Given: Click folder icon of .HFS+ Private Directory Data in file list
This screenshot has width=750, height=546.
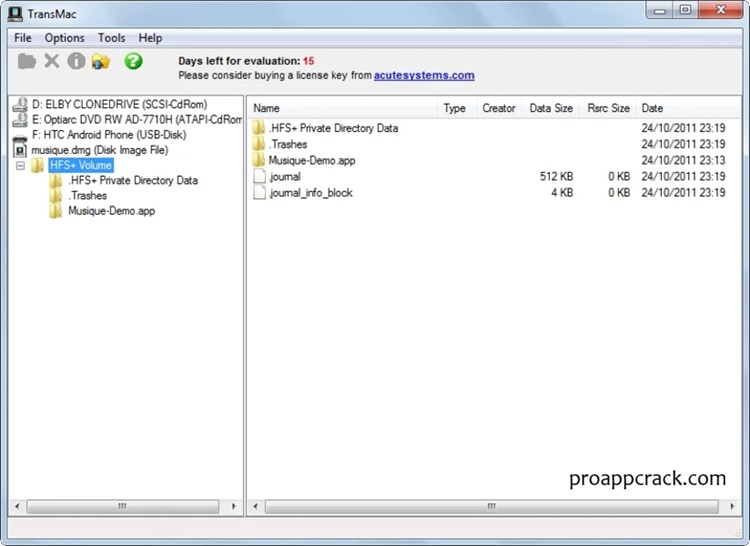Looking at the screenshot, I should pyautogui.click(x=259, y=128).
